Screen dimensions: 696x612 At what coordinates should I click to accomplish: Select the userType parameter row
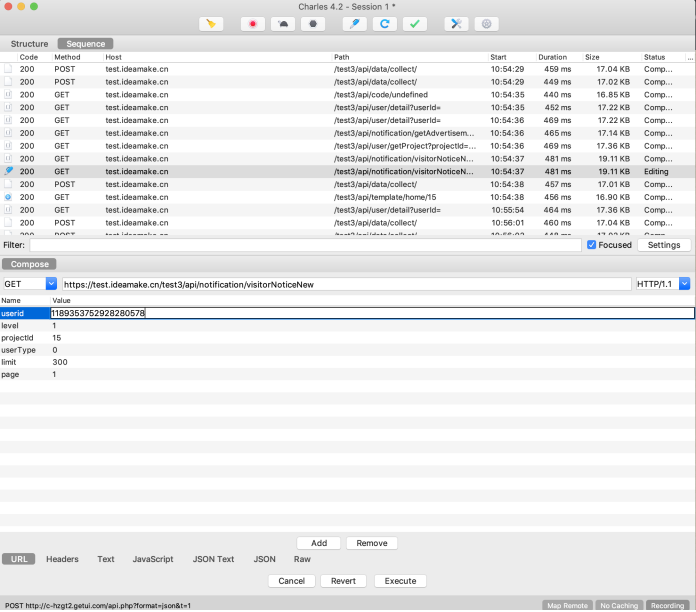point(348,350)
